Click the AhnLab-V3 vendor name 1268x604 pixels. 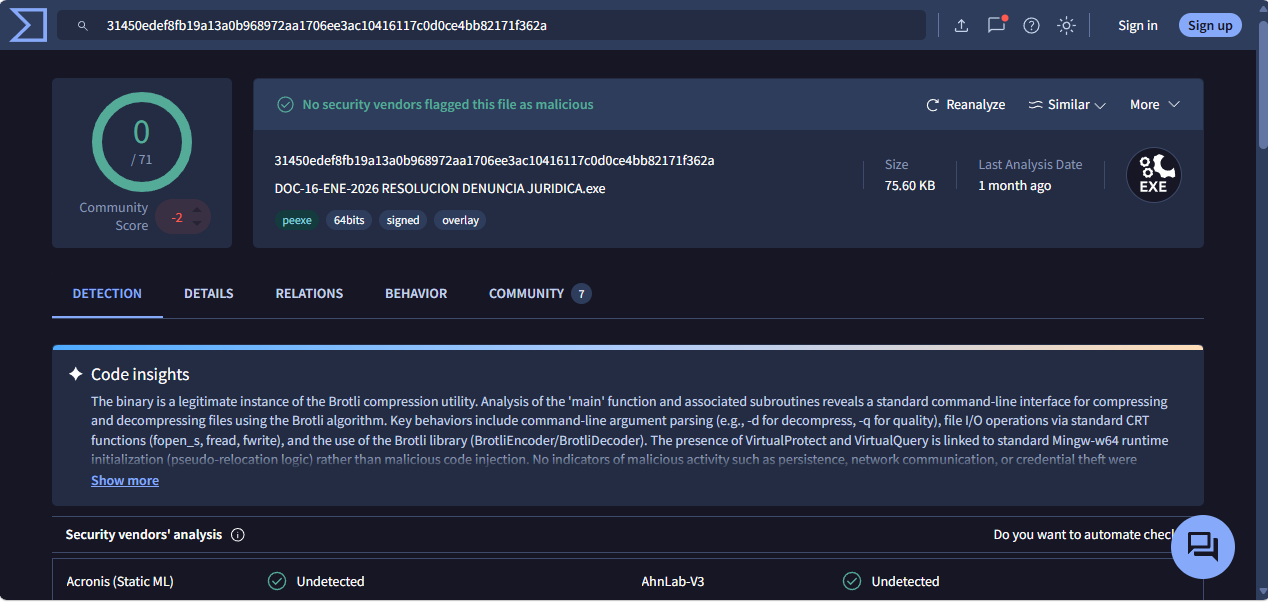(673, 581)
